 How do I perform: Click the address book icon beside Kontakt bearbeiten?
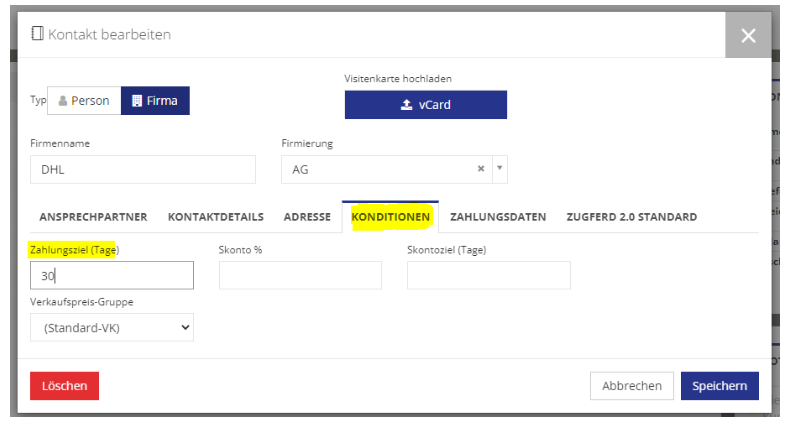click(37, 34)
